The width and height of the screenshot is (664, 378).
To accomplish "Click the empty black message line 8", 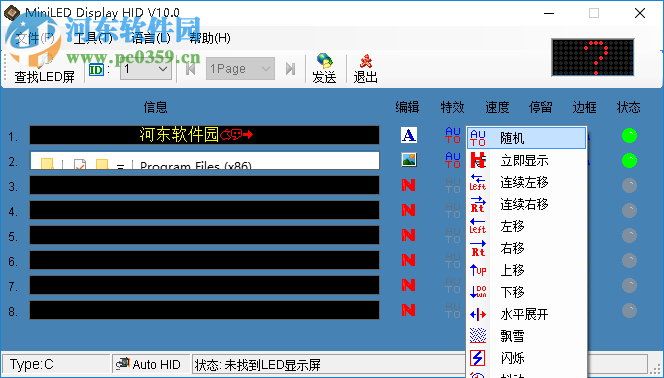I will 205,310.
